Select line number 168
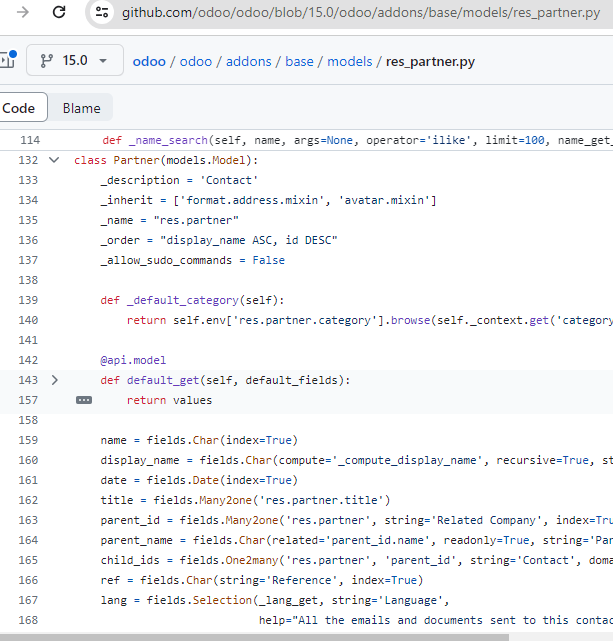 point(28,620)
